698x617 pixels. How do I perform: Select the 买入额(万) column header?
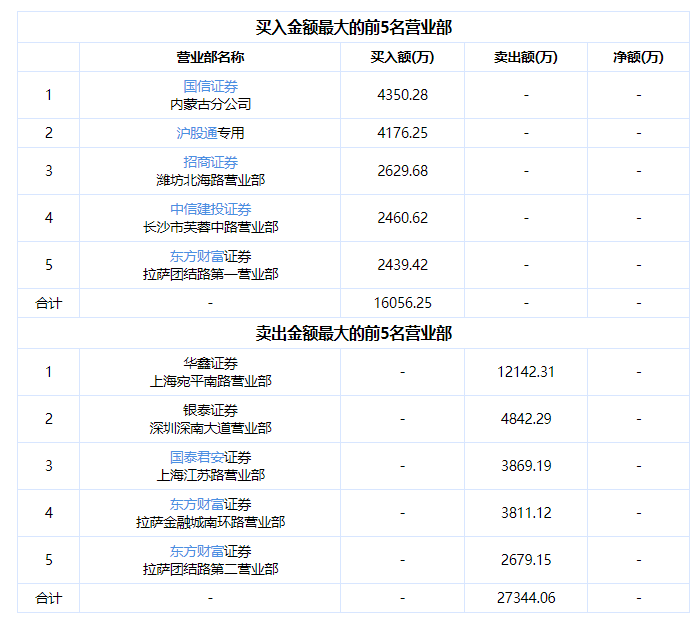tap(402, 57)
